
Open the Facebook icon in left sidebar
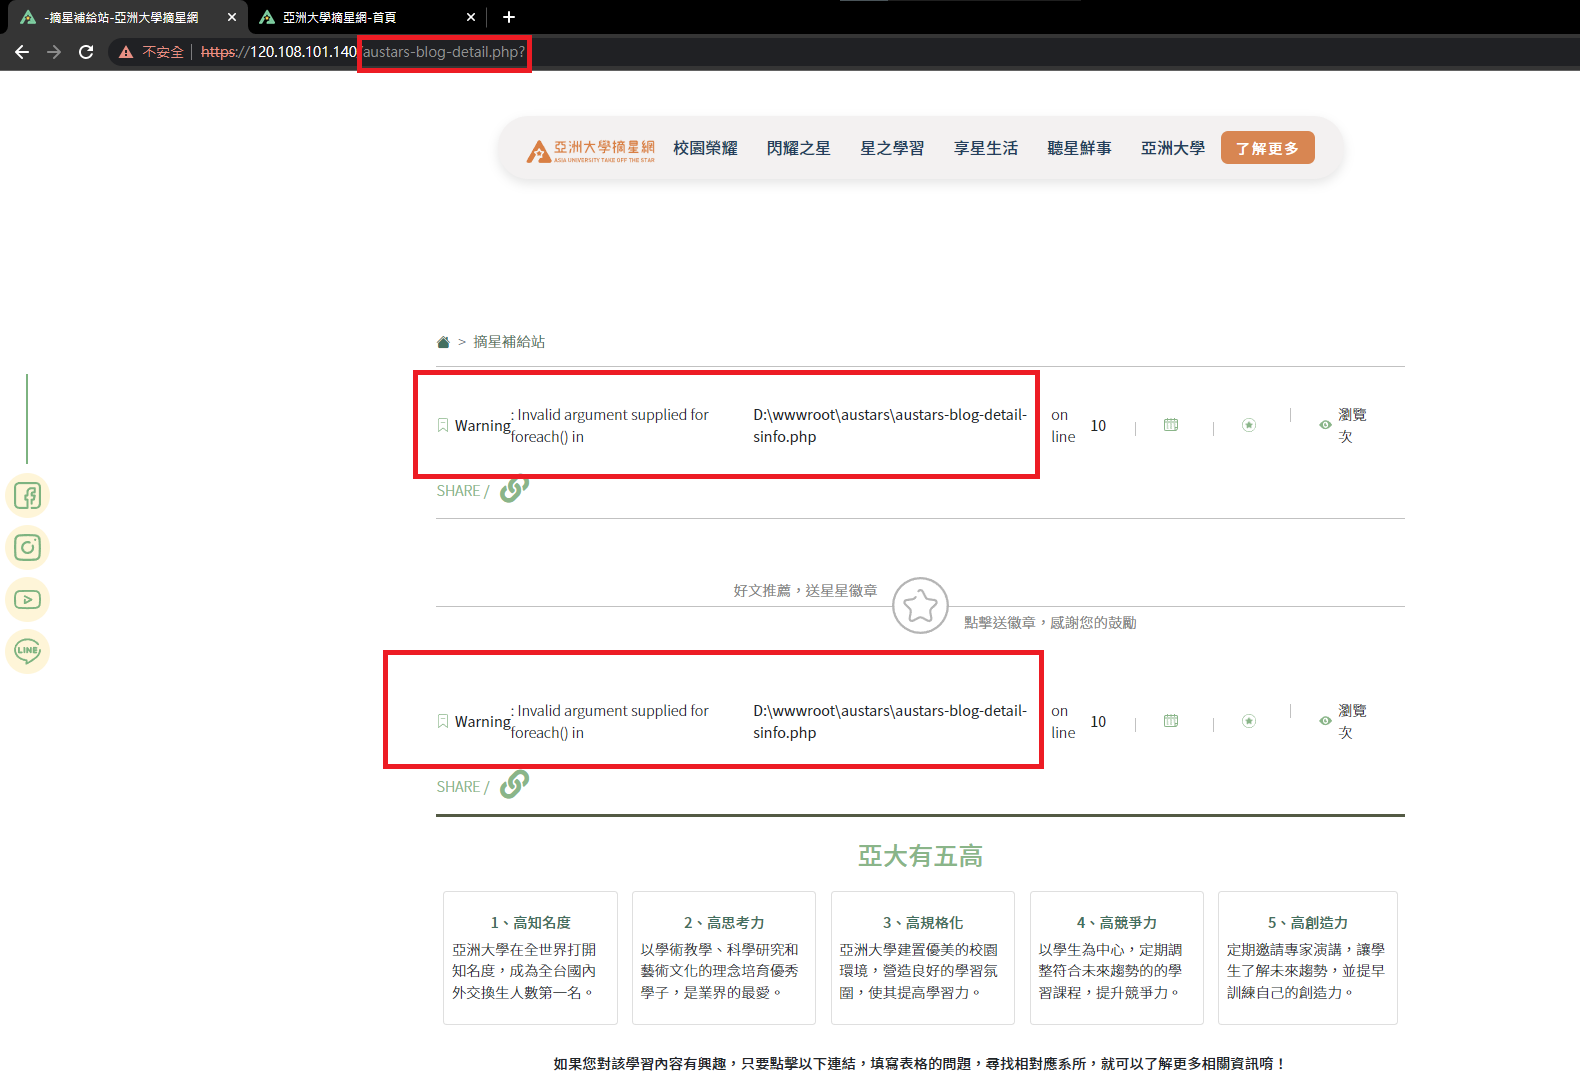[x=27, y=496]
